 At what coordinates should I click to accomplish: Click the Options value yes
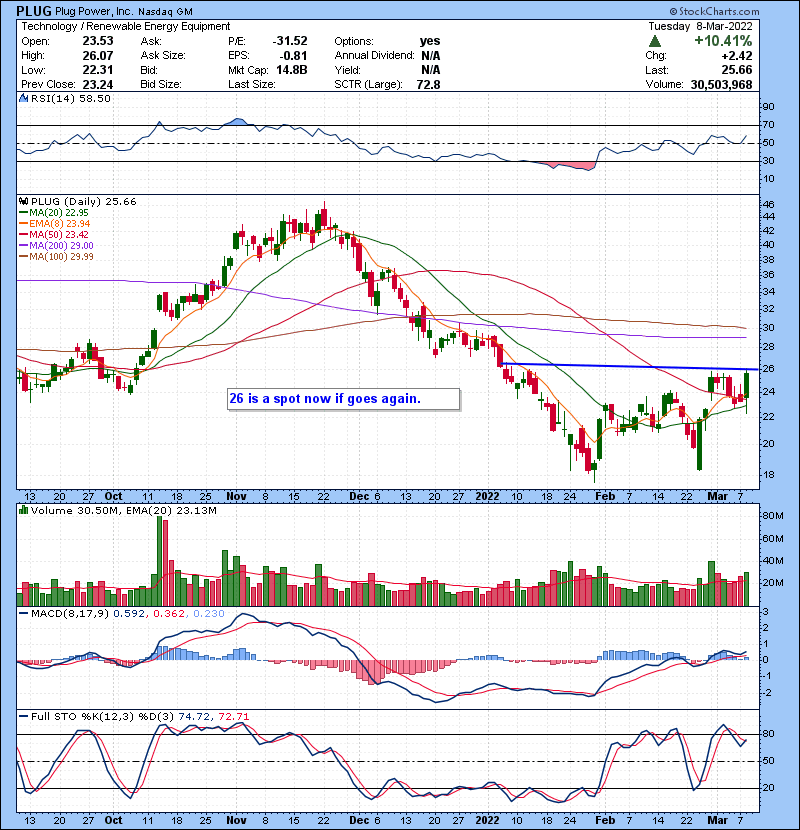[430, 41]
